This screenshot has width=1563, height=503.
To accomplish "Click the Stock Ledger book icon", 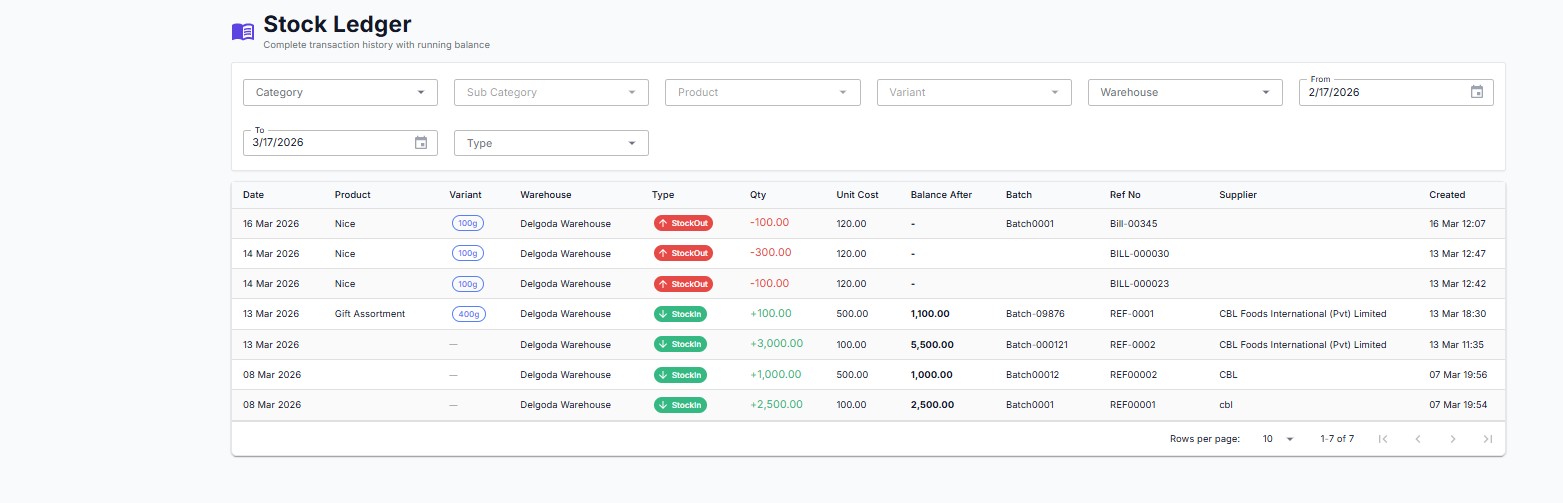I will pos(243,32).
